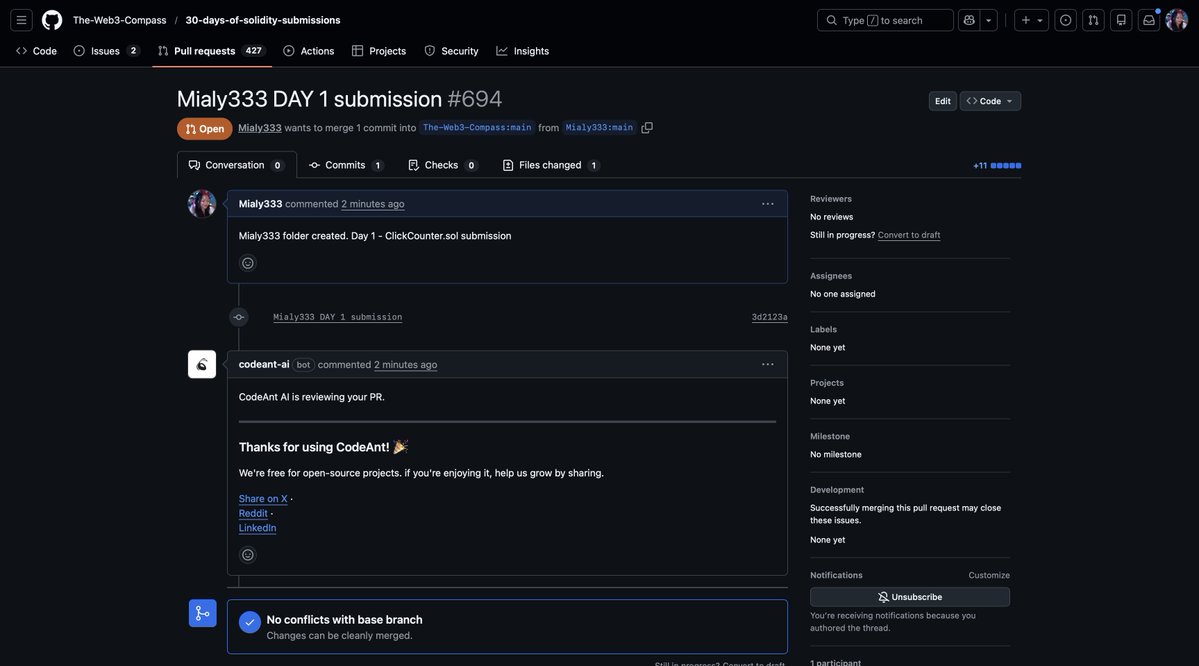Viewport: 1199px width, 666px height.
Task: Open the notifications inbox
Action: [x=1149, y=20]
